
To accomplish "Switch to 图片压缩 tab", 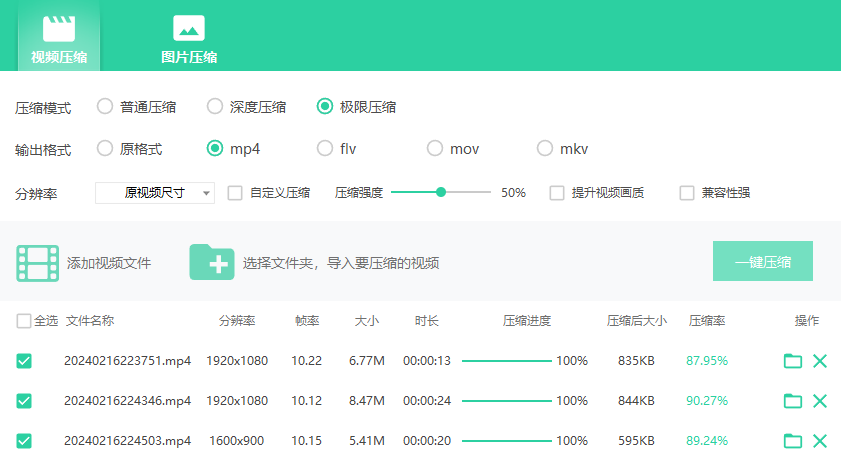I will pyautogui.click(x=189, y=38).
